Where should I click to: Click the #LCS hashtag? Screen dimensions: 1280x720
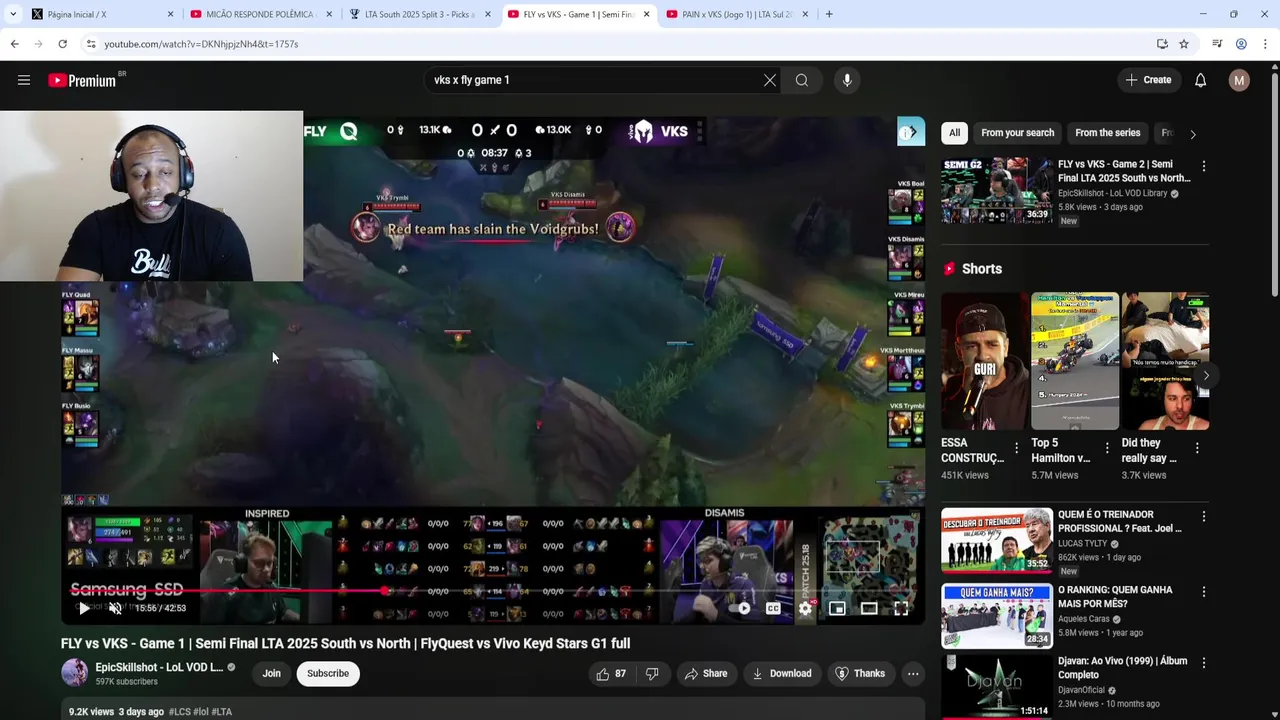point(179,712)
